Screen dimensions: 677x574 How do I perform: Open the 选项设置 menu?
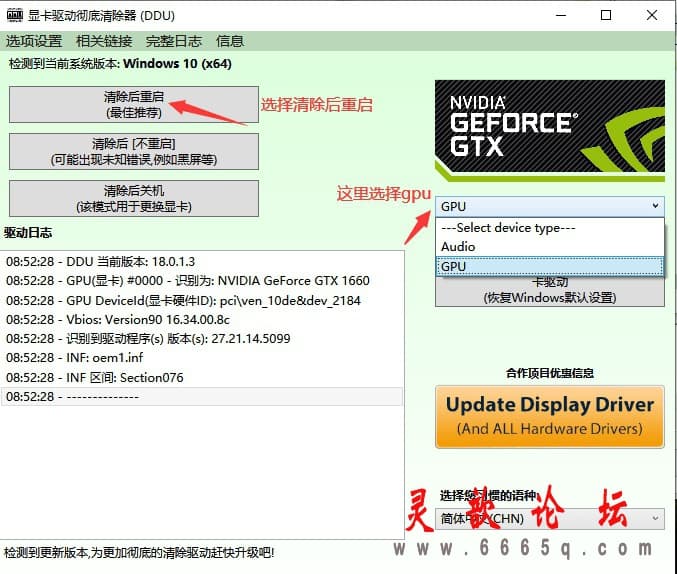pos(34,41)
